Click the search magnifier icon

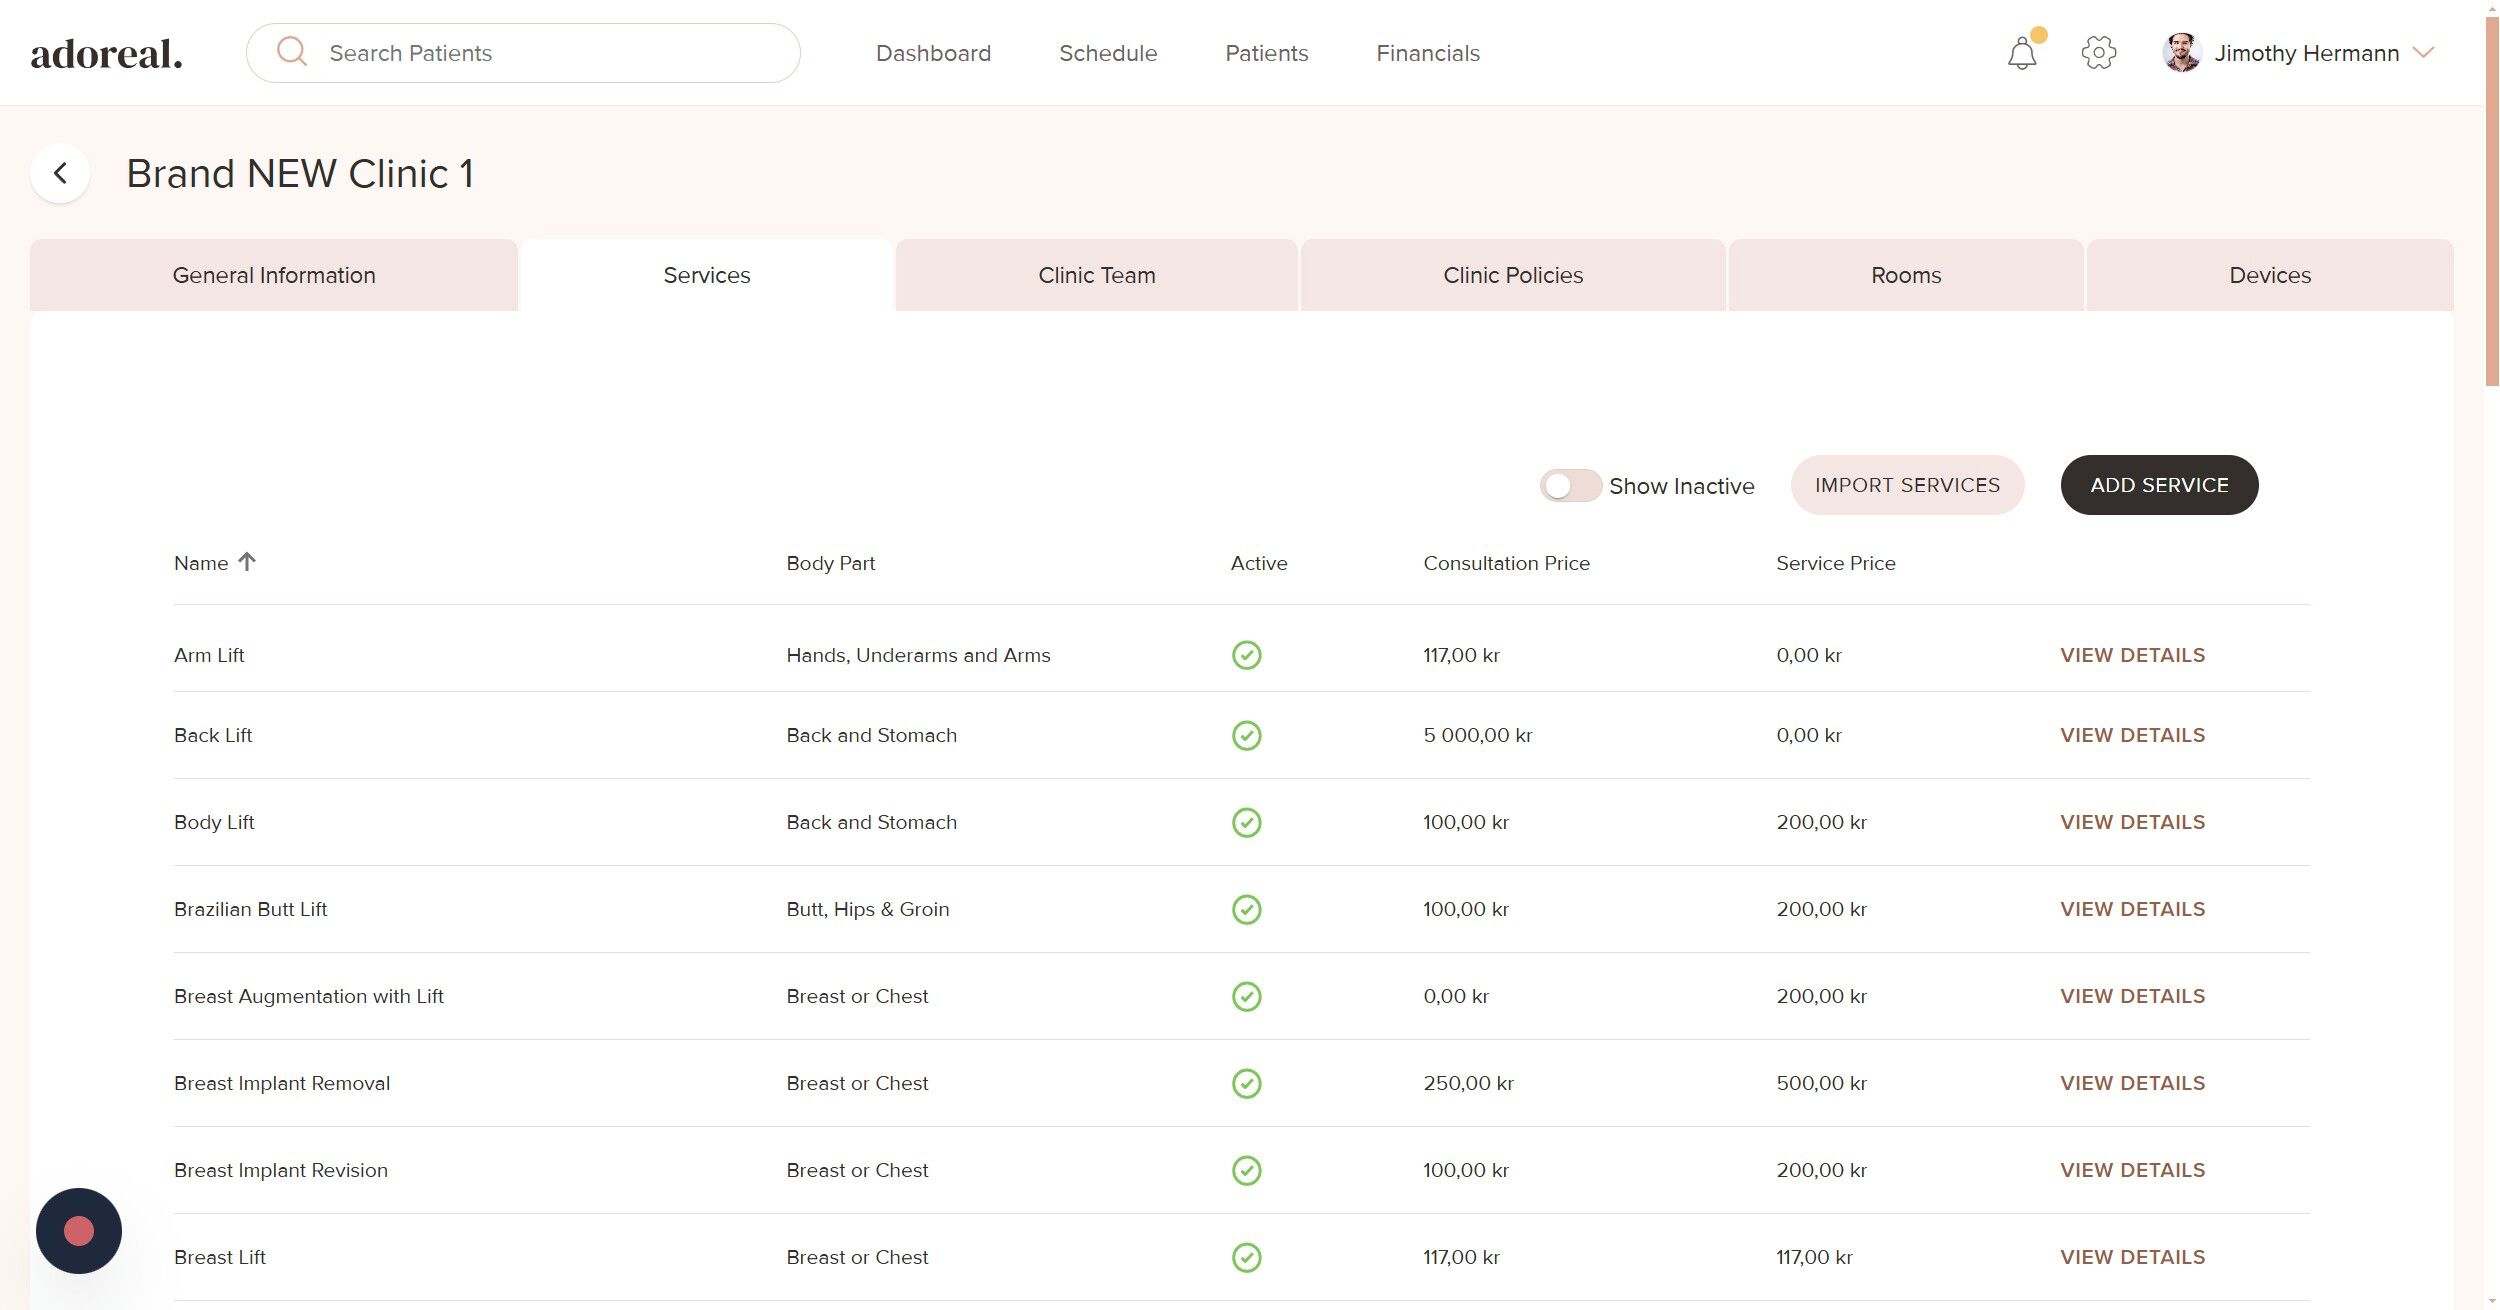(x=291, y=52)
